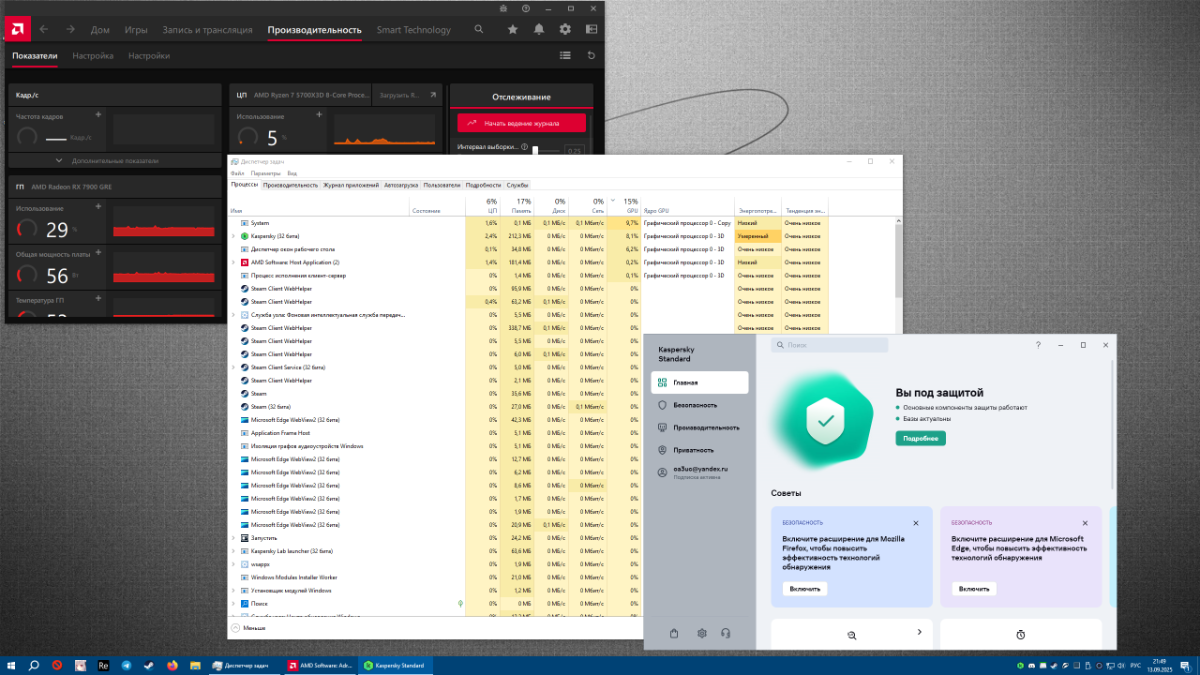
Task: Open the Параметры menu in Task Manager
Action: [266, 173]
